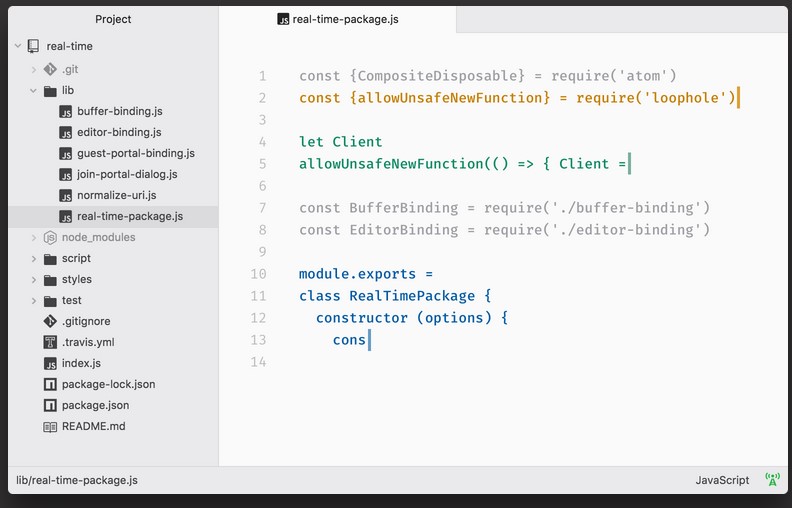
Task: Click the JS icon beside editor-binding.js
Action: [66, 133]
